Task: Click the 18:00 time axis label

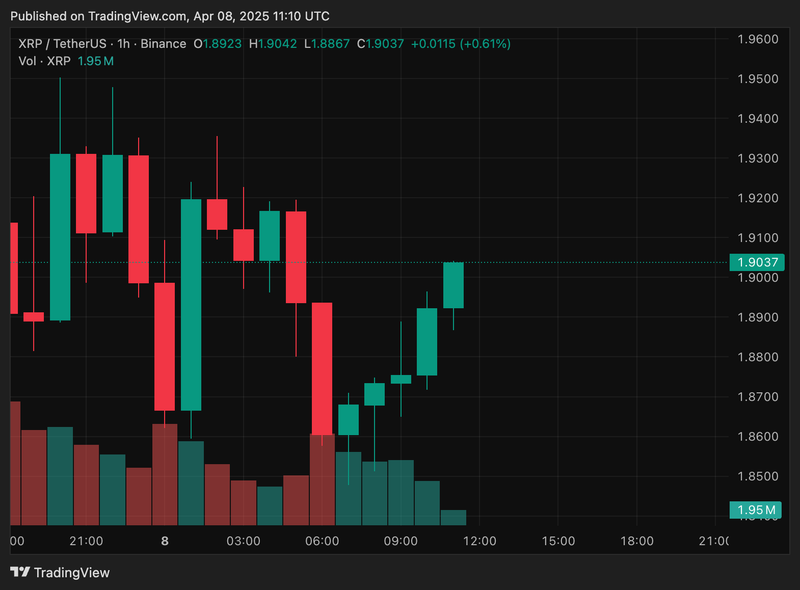Action: 637,541
